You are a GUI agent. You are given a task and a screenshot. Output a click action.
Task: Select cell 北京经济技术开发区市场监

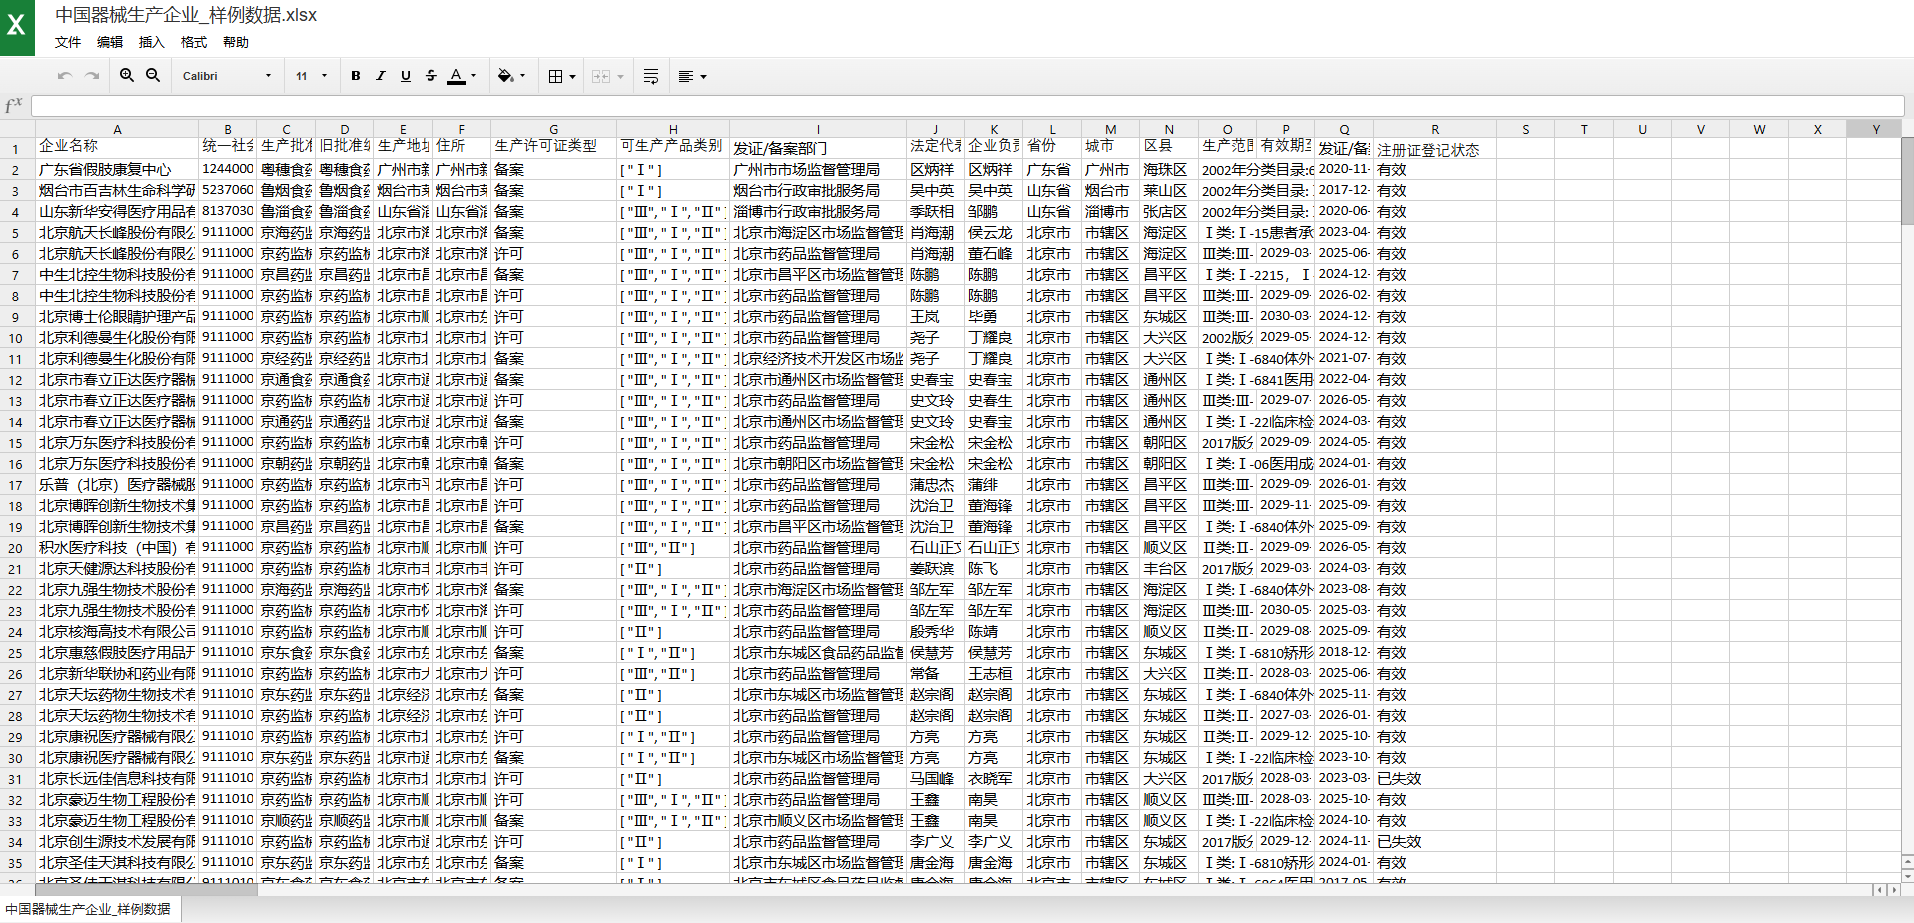(x=818, y=359)
